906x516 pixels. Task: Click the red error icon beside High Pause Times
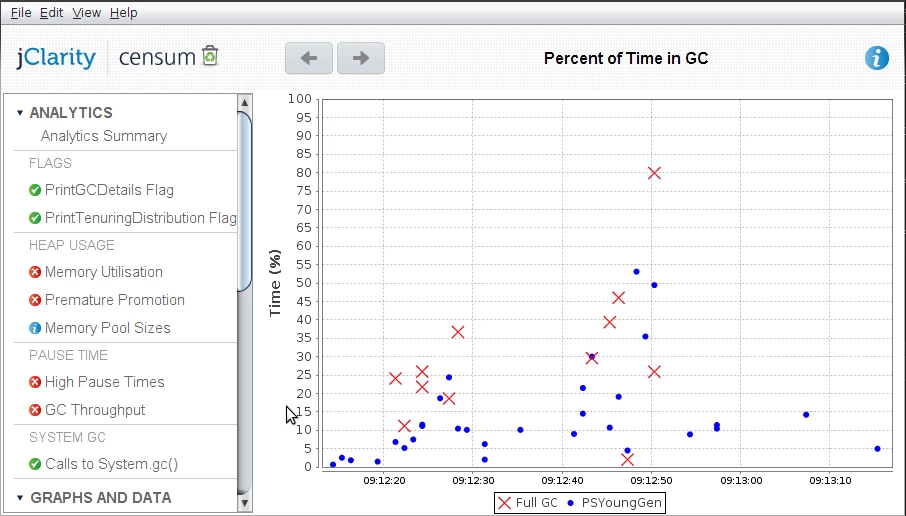pos(35,382)
